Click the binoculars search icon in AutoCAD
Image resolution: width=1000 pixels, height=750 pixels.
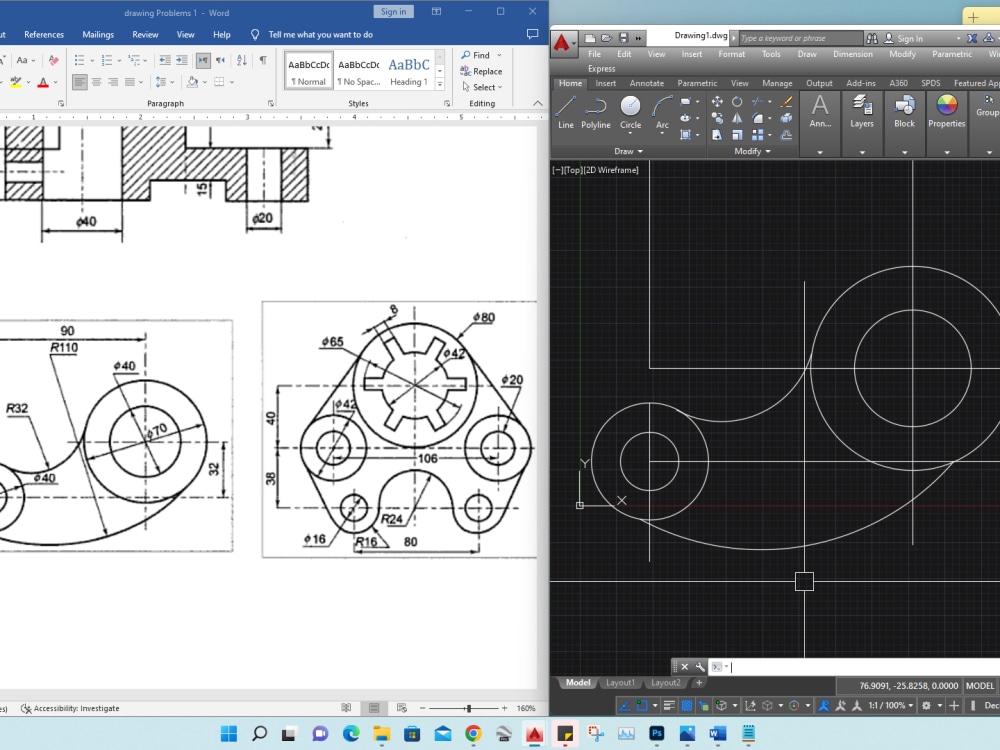coord(872,38)
